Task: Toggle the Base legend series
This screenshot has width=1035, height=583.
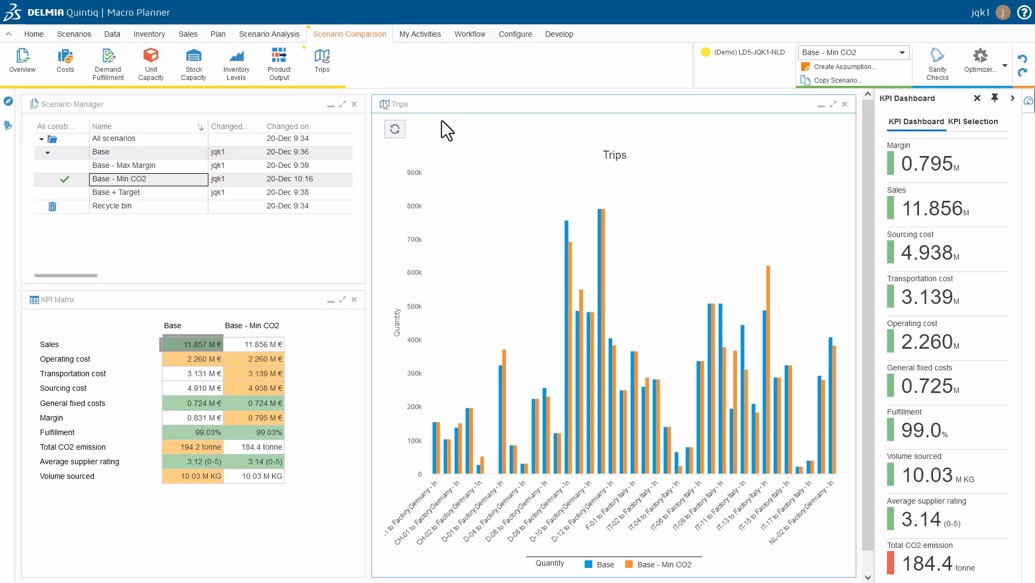Action: click(599, 565)
